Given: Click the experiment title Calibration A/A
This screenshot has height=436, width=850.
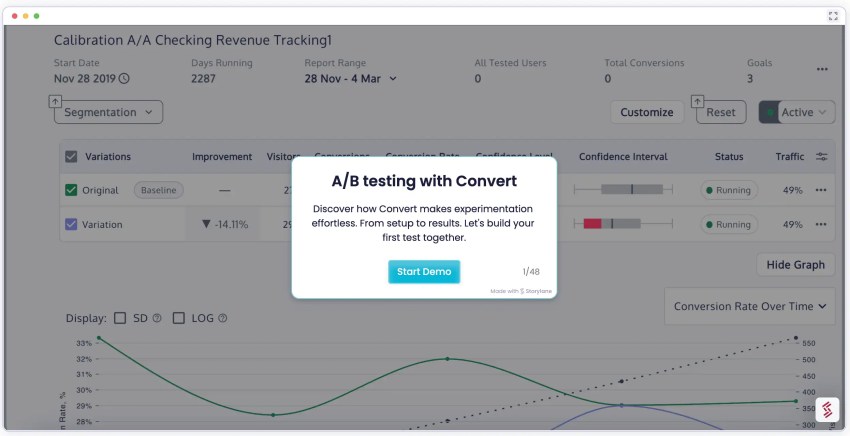Looking at the screenshot, I should [x=192, y=40].
